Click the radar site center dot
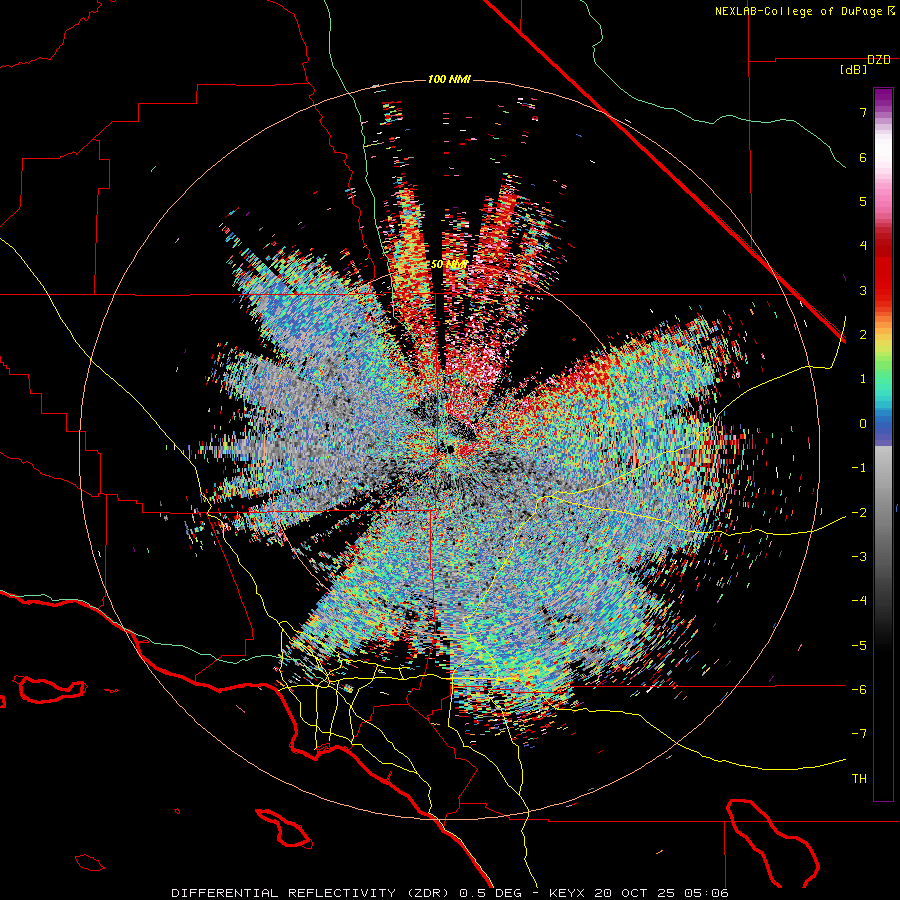The image size is (900, 900). [x=451, y=449]
